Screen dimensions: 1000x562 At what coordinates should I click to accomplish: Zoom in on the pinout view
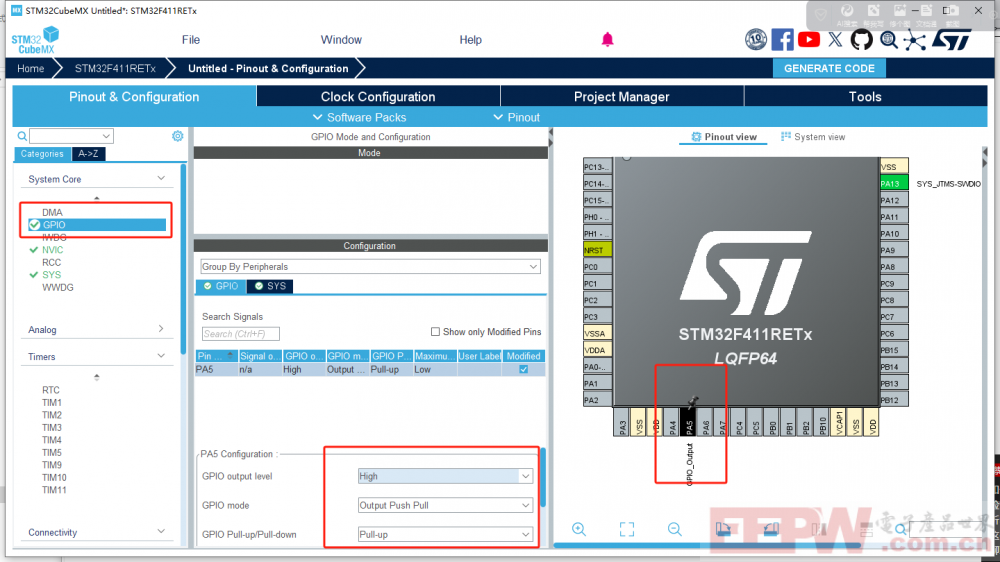579,529
